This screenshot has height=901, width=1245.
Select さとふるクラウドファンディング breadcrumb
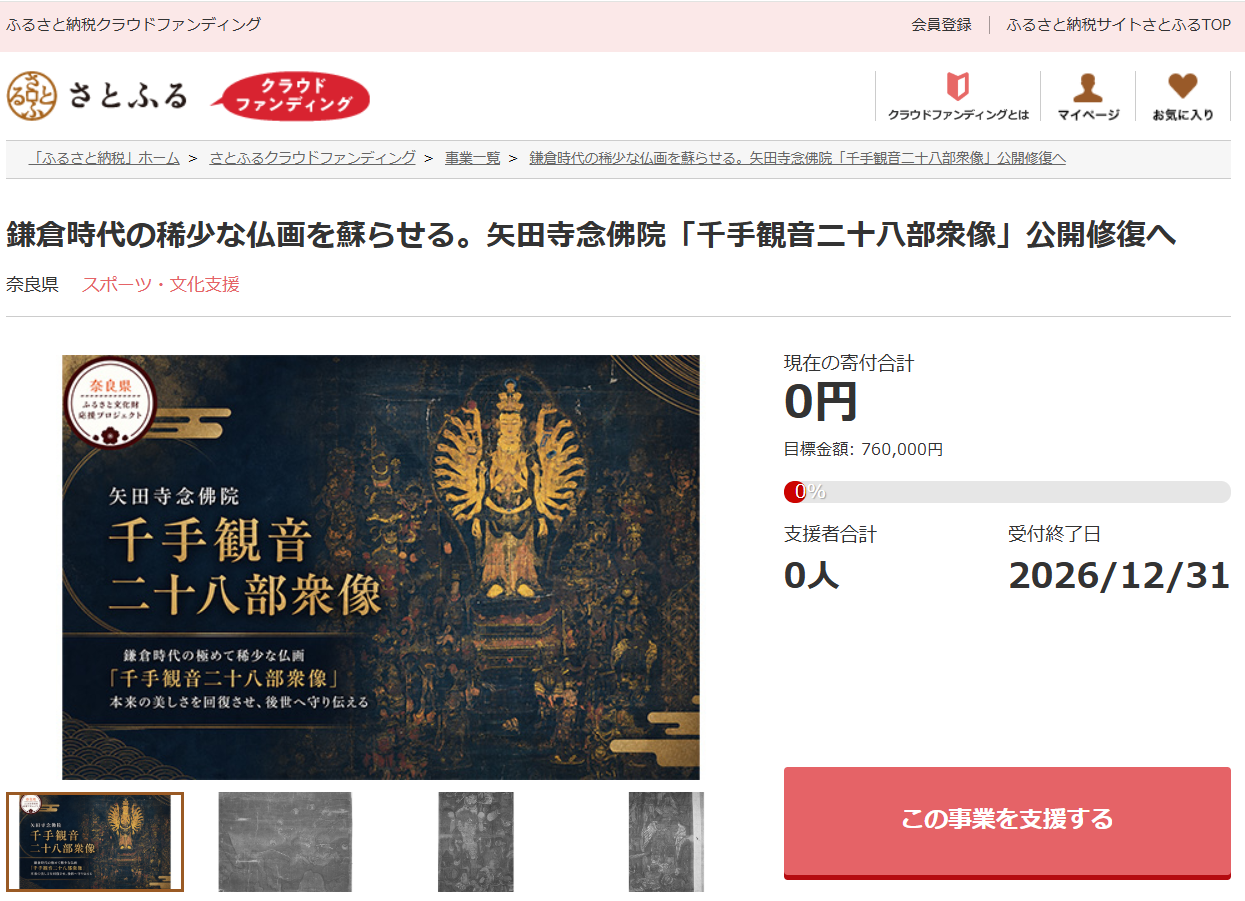(312, 158)
